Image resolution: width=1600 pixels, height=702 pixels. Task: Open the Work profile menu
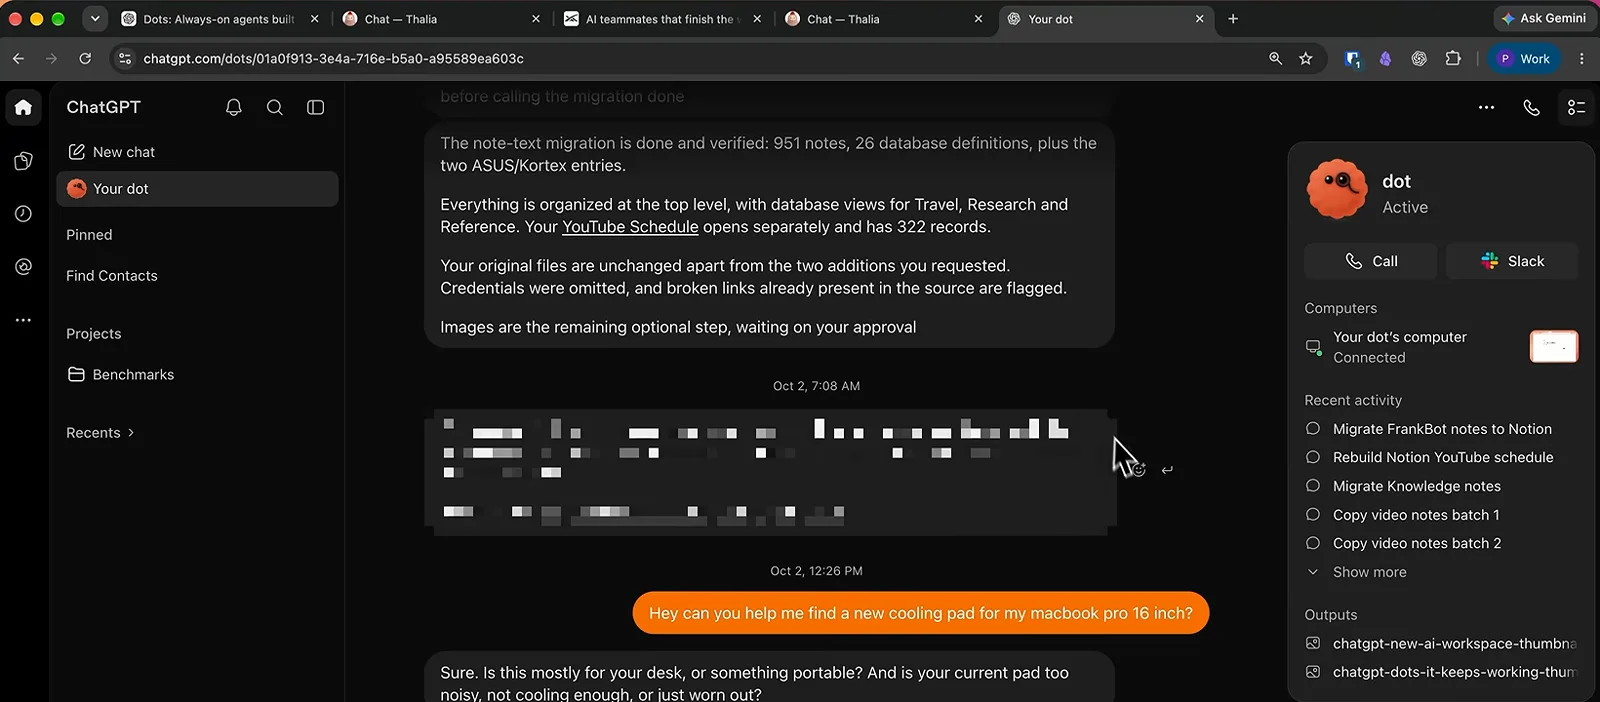tap(1523, 59)
